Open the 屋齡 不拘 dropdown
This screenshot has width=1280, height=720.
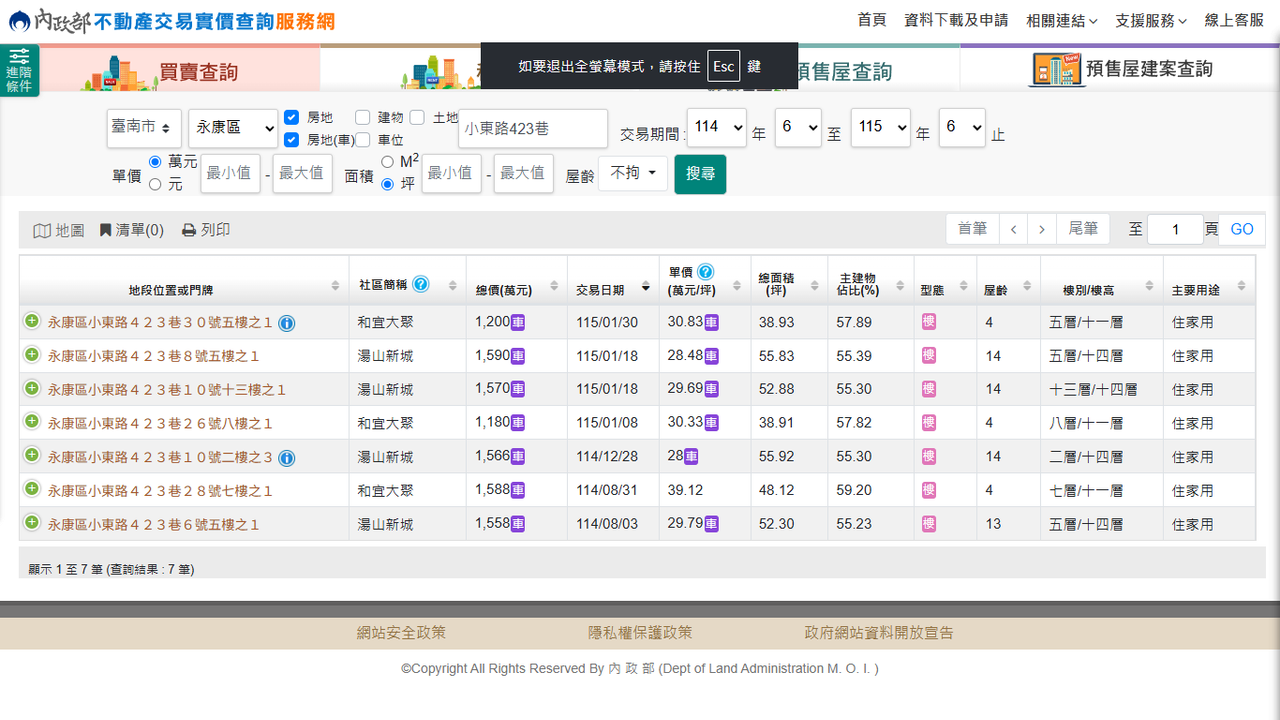click(633, 173)
